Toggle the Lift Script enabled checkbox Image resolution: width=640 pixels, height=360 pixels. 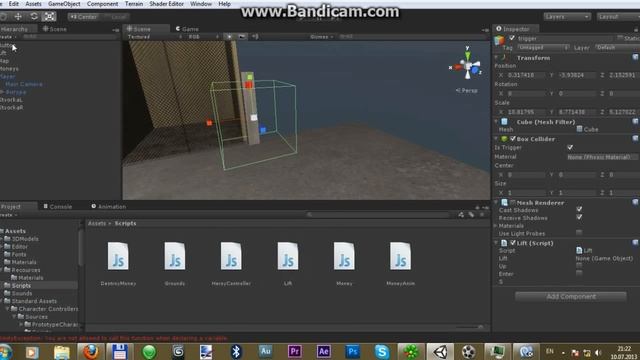(513, 243)
